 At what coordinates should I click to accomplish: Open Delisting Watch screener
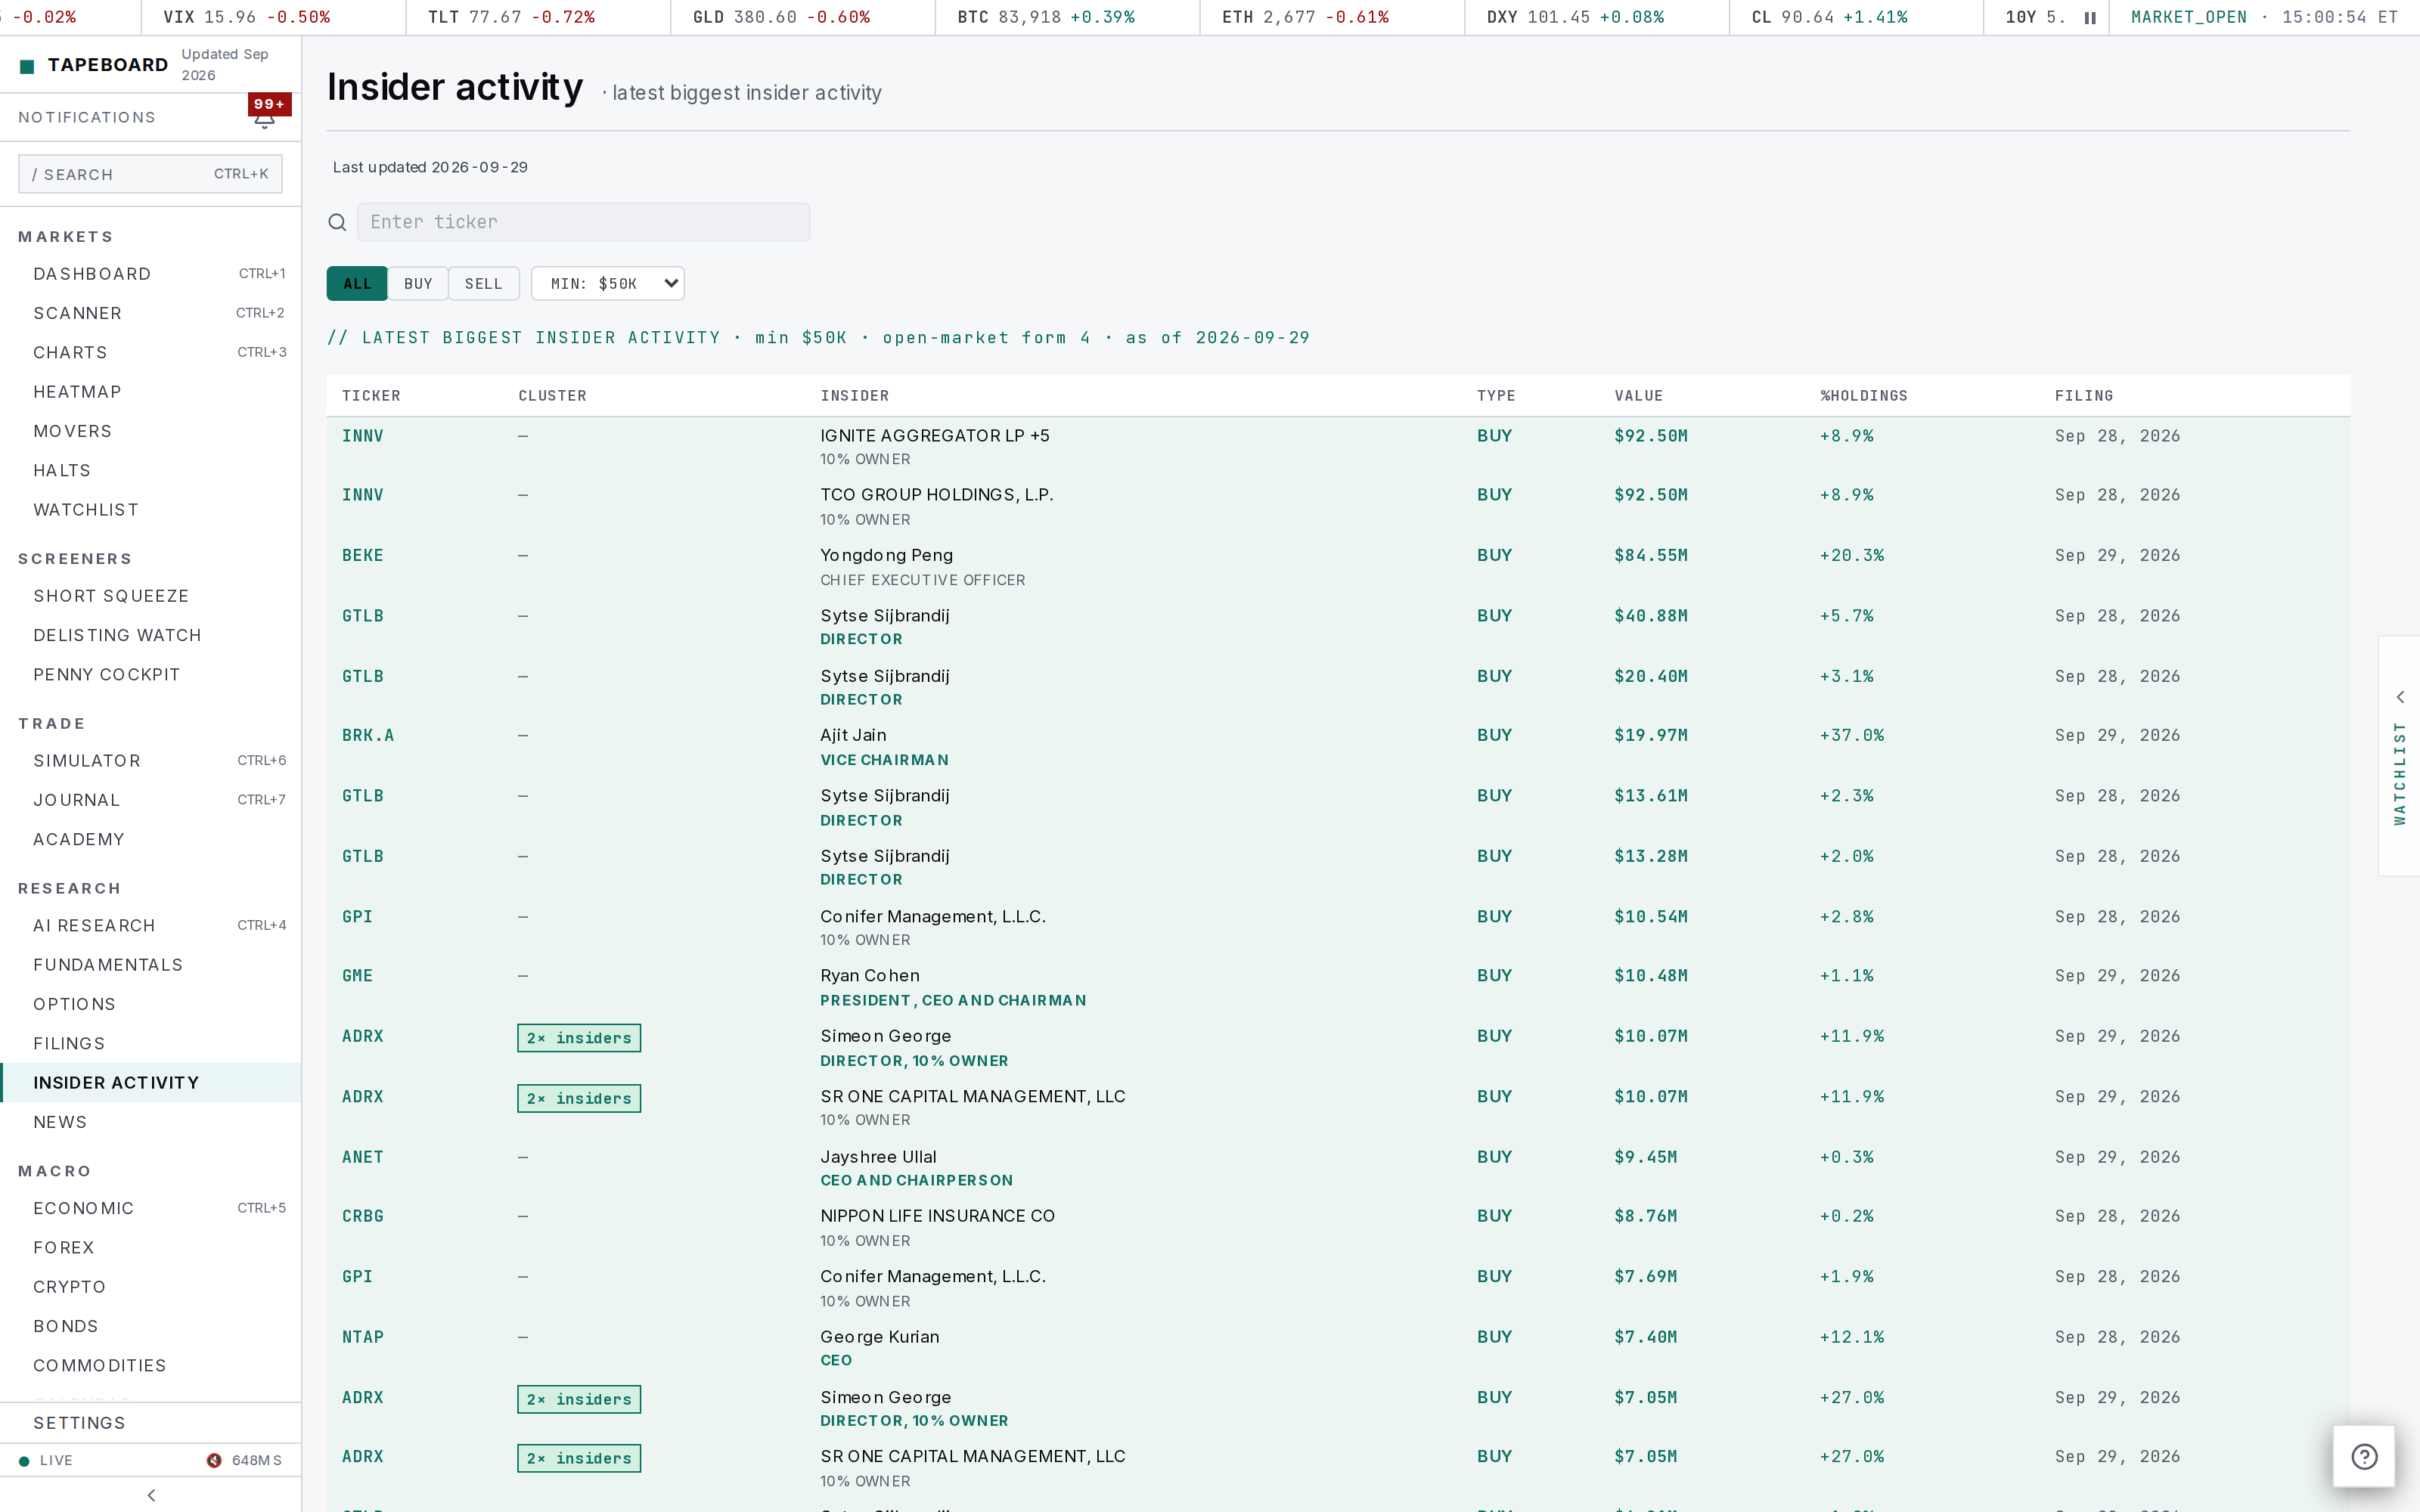point(150,635)
